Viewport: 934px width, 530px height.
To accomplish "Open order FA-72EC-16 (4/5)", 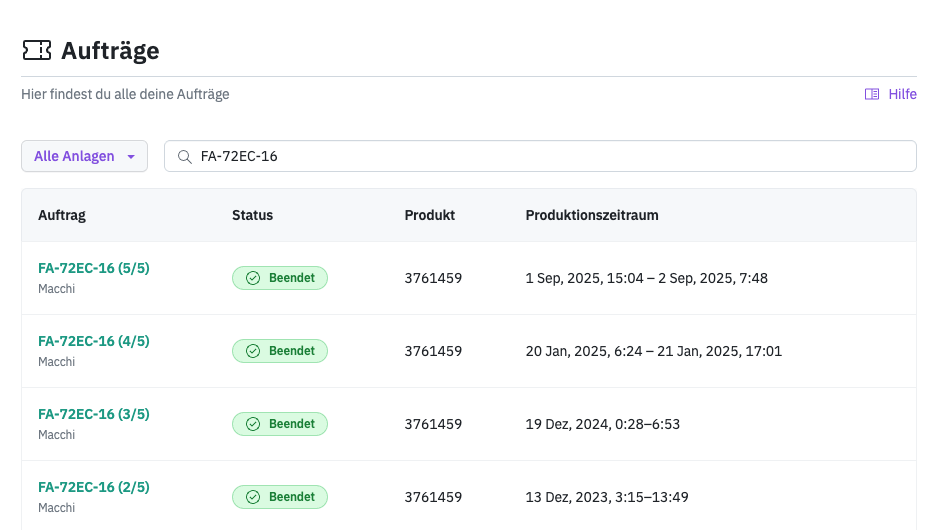I will coord(93,341).
